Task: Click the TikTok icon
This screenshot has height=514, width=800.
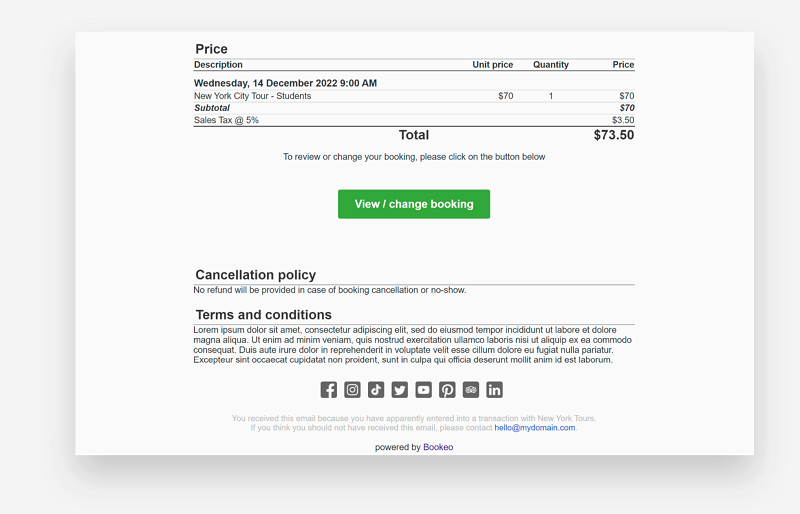Action: (x=376, y=390)
